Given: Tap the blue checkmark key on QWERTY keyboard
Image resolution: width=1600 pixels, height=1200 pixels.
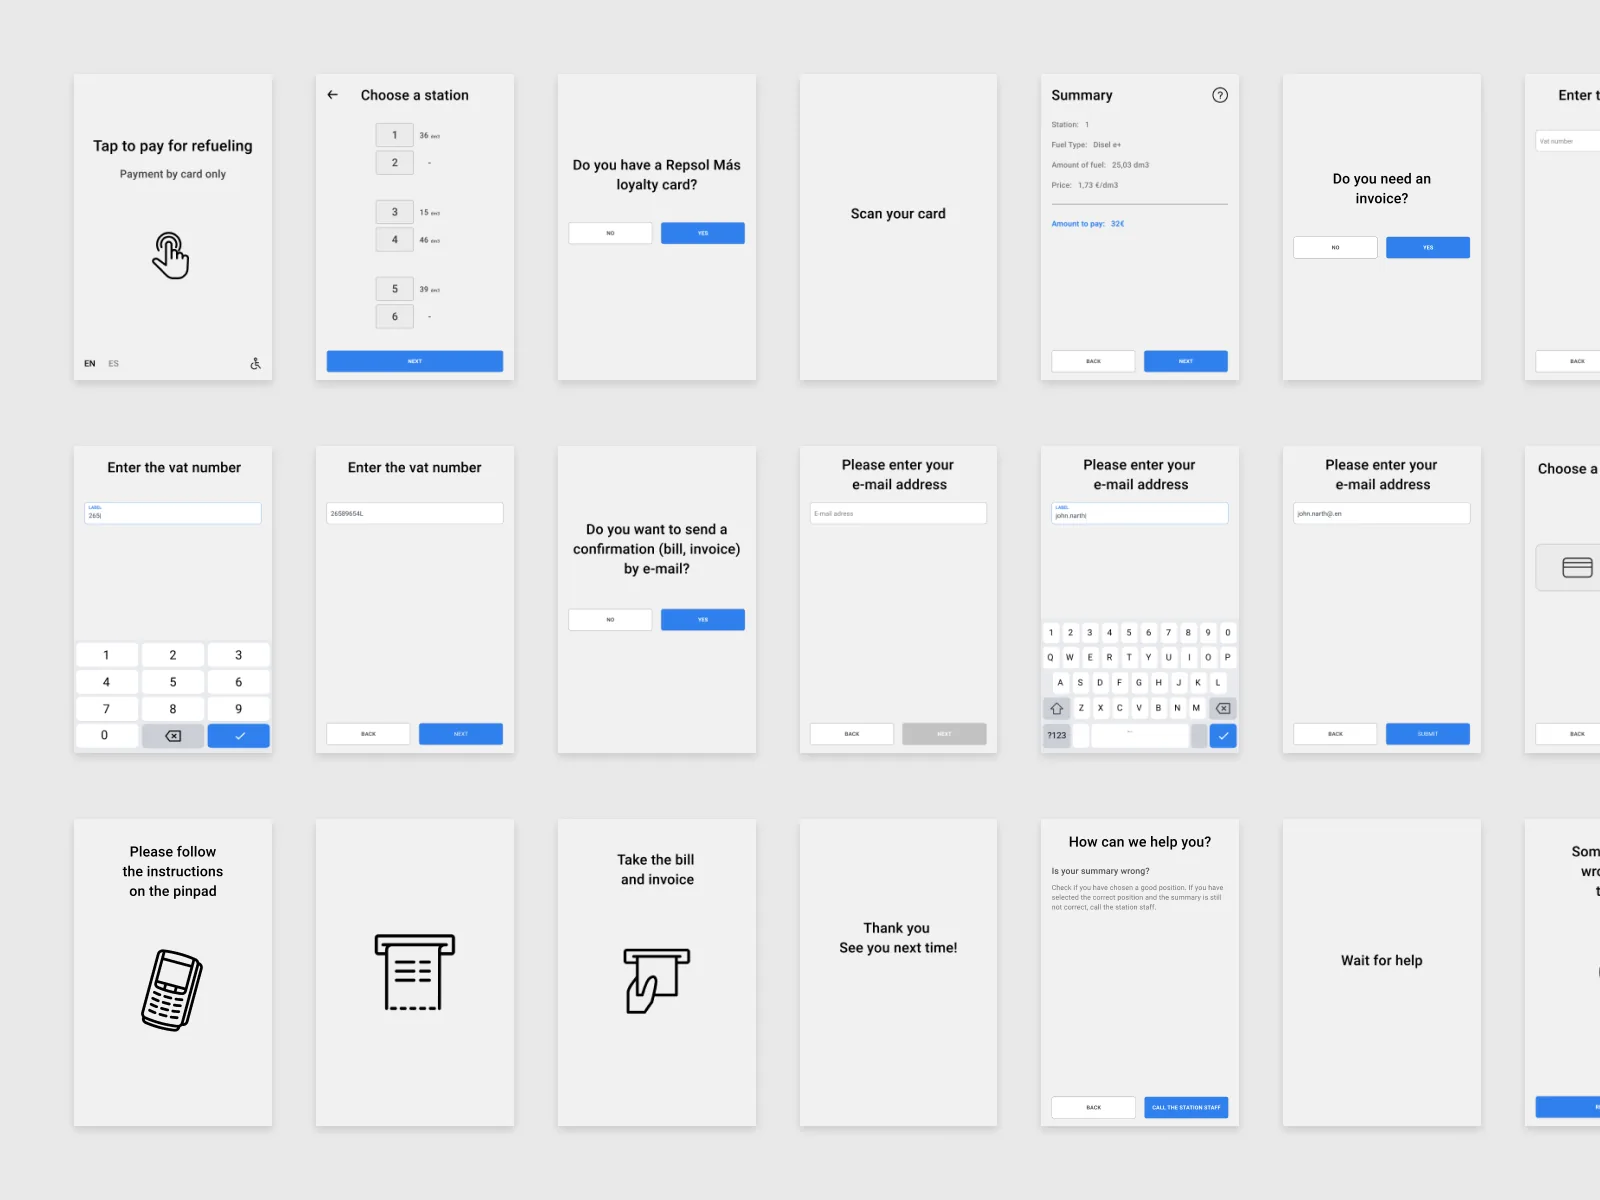Looking at the screenshot, I should (x=1223, y=736).
